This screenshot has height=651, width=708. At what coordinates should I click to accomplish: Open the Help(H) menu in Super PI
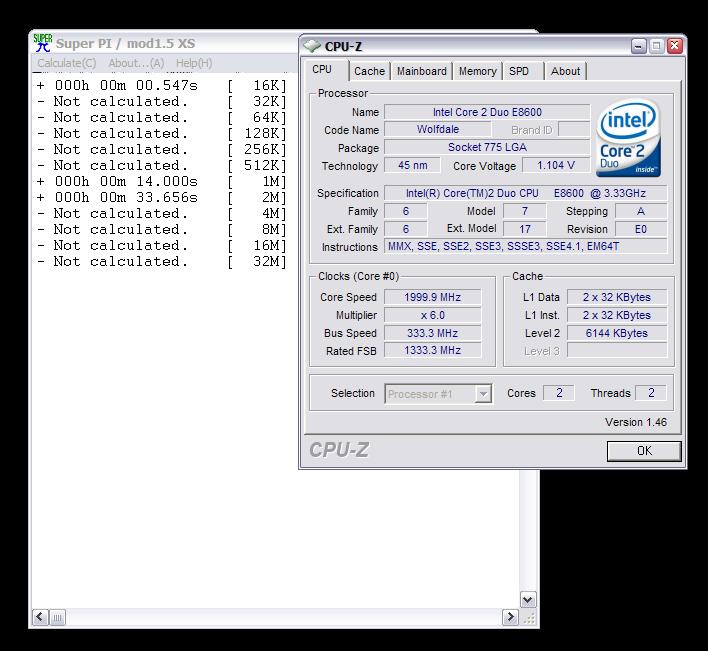[194, 63]
